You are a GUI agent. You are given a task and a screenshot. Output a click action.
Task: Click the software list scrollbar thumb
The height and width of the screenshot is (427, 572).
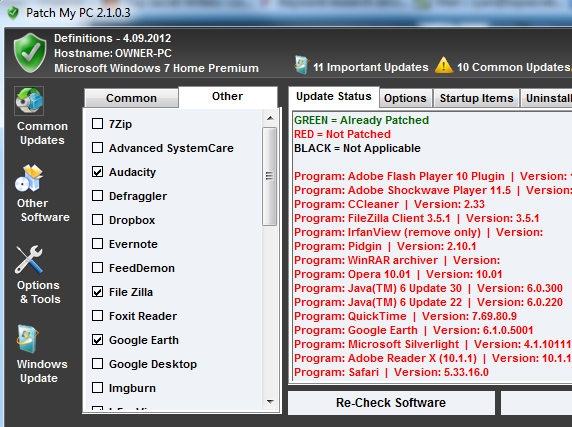pyautogui.click(x=270, y=176)
